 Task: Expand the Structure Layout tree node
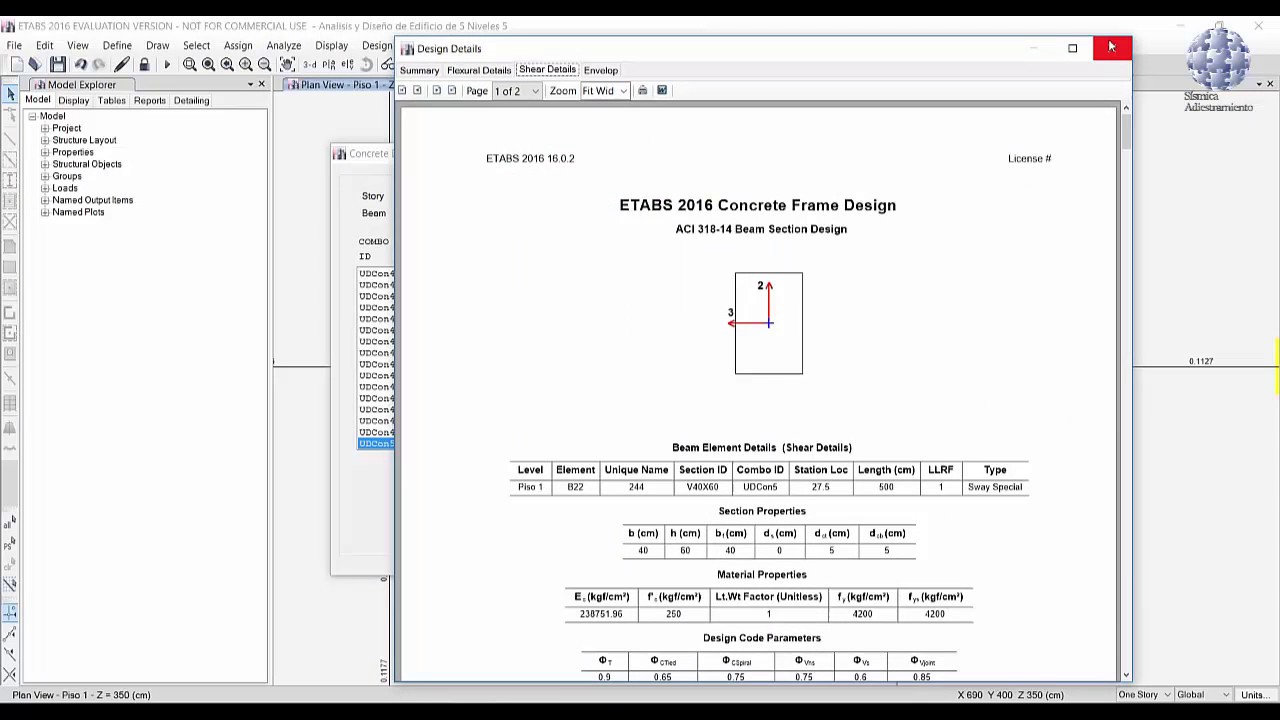pyautogui.click(x=45, y=140)
